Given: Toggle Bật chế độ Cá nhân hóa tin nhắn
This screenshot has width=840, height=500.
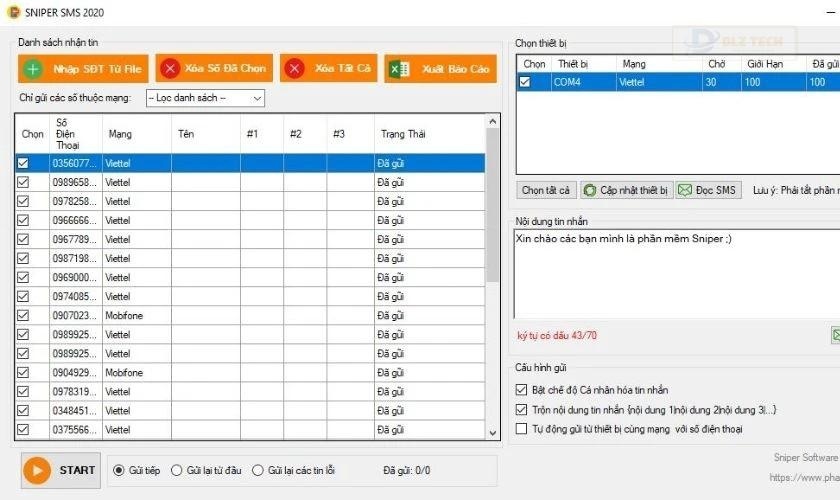Looking at the screenshot, I should [521, 390].
